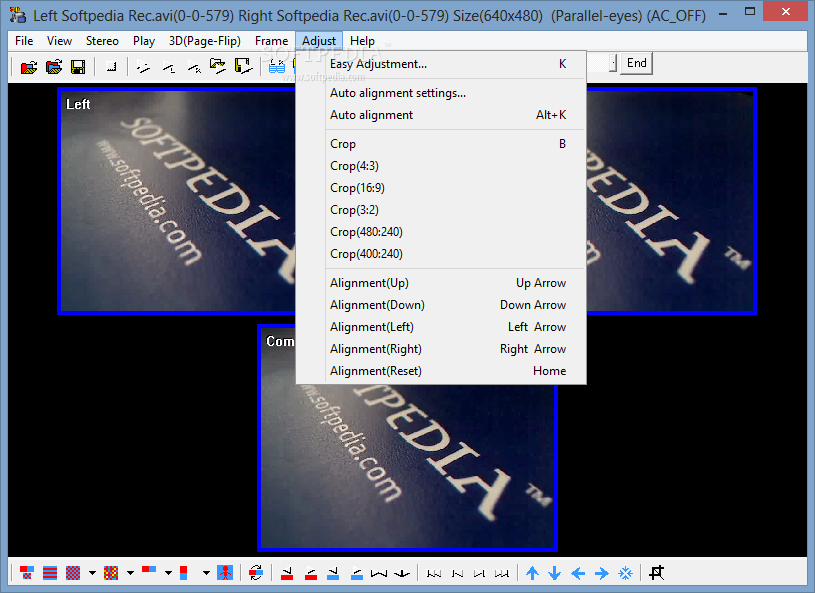Click the blue L R glasses icon
The width and height of the screenshot is (815, 593).
pos(277,67)
